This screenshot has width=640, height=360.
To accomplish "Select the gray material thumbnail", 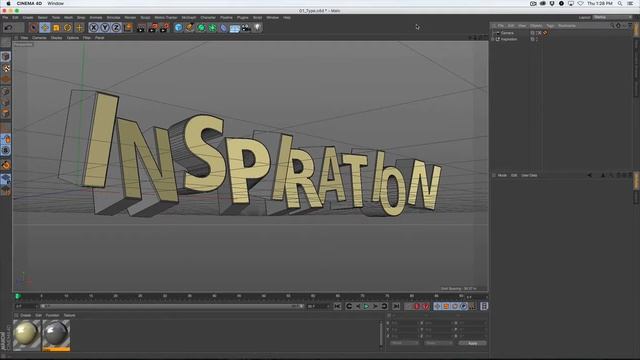I will tap(56, 335).
